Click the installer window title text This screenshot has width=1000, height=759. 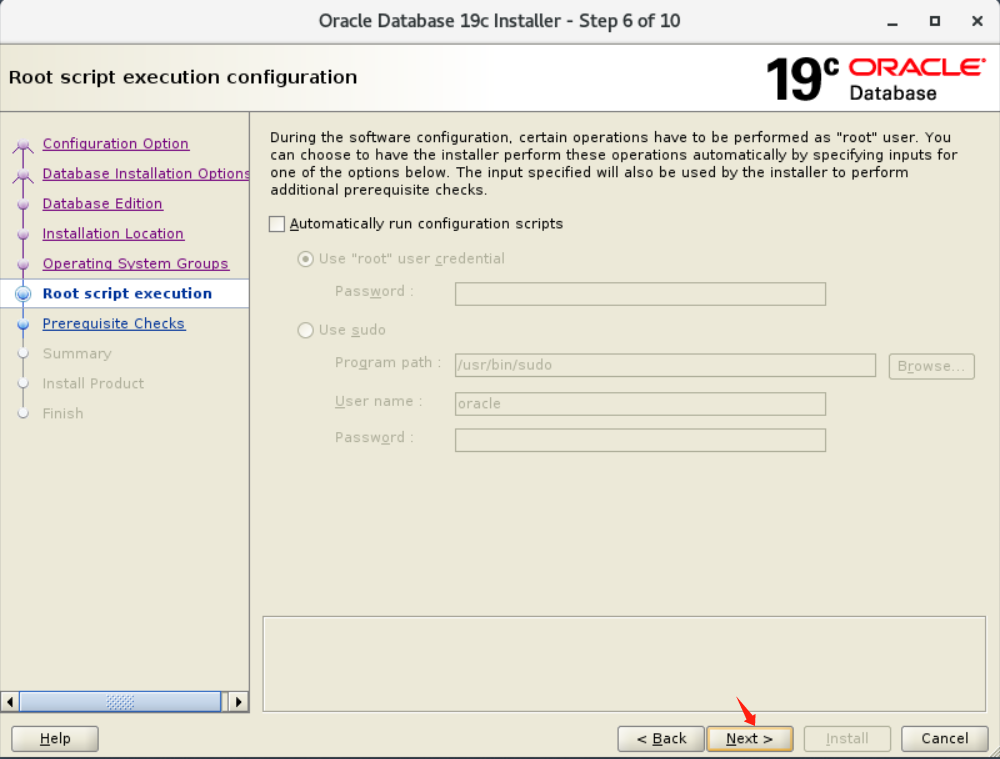click(x=499, y=21)
